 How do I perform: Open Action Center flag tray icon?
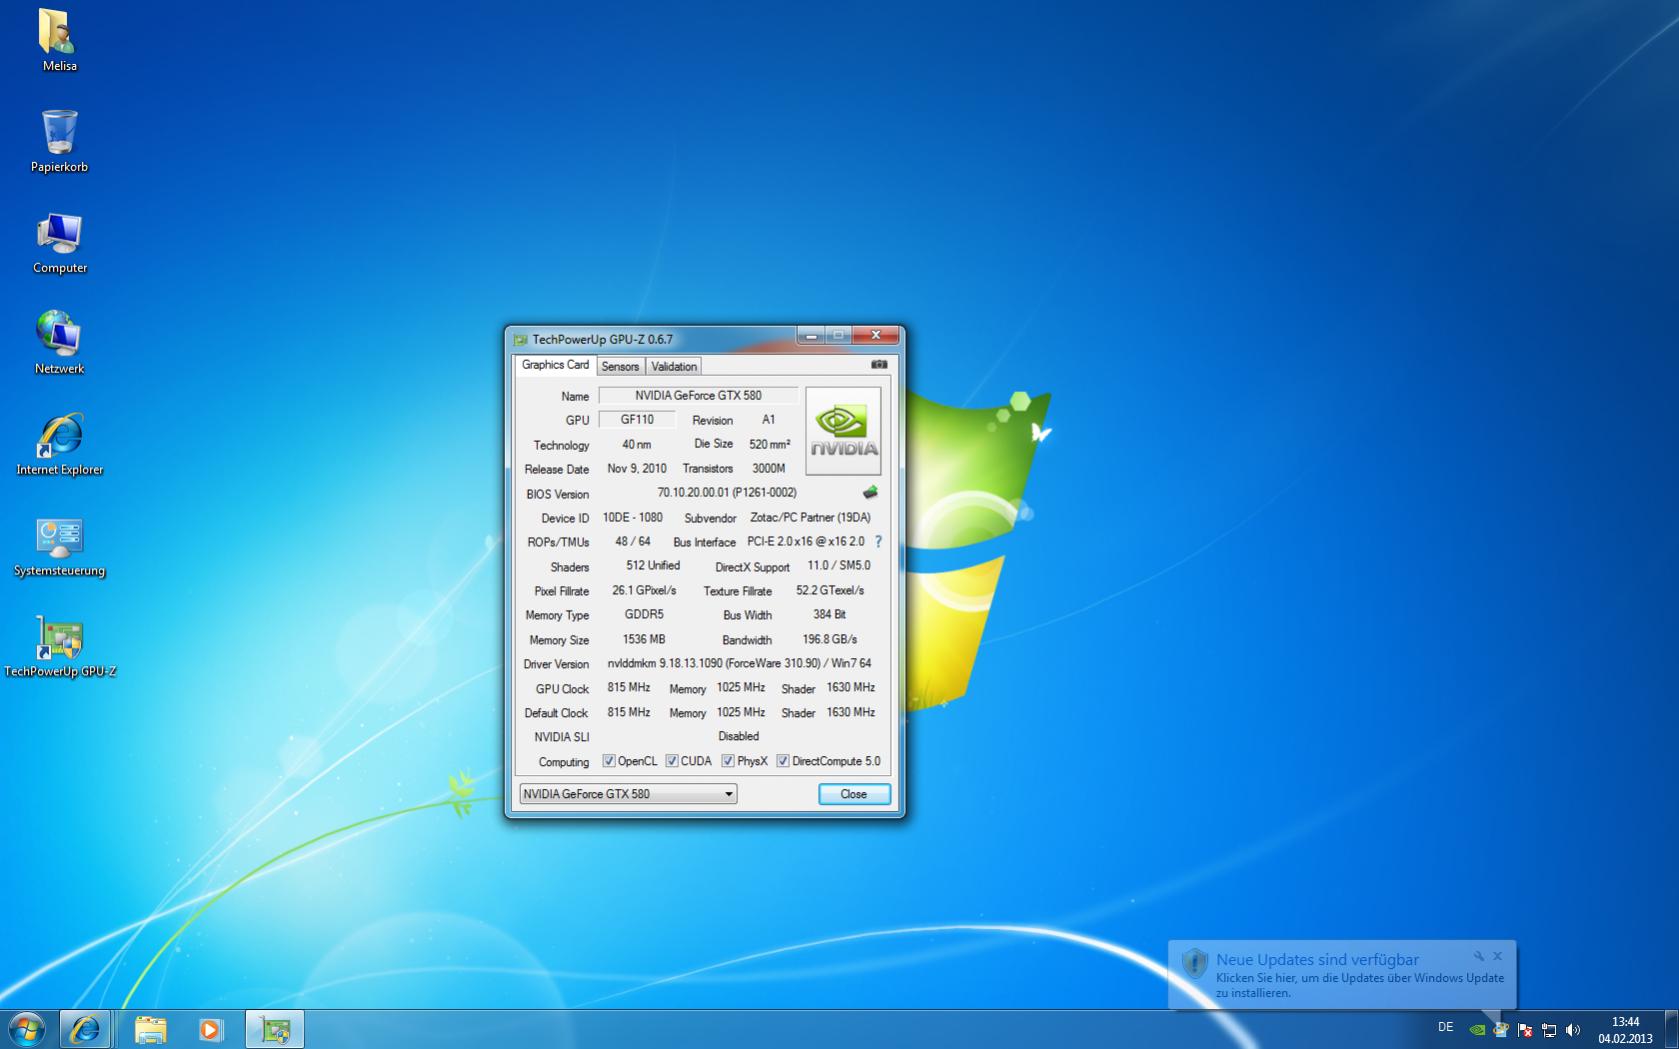(x=1525, y=1029)
